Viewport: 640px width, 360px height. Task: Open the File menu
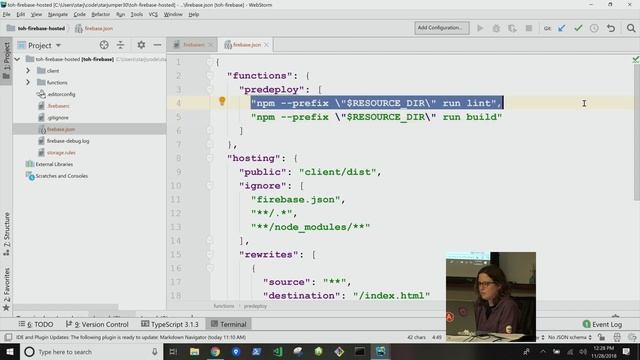click(7, 14)
